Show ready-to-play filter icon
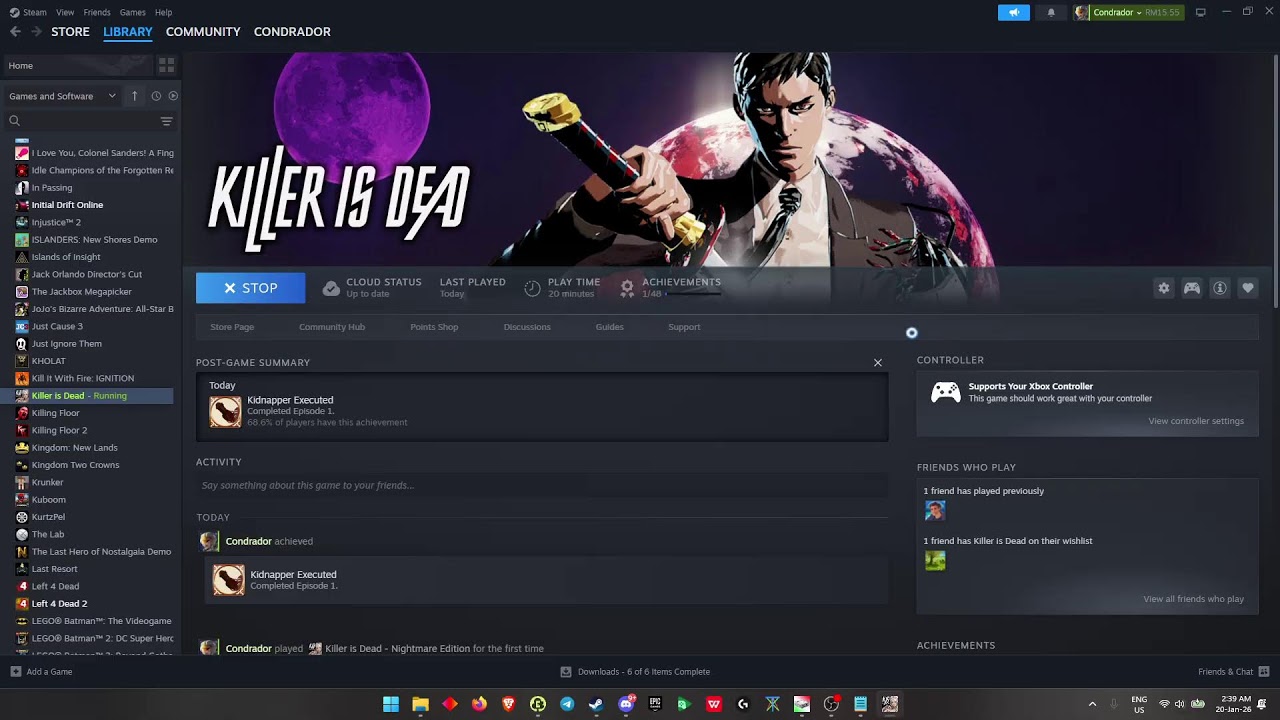Screen dimensions: 1280x720 (x=173, y=96)
